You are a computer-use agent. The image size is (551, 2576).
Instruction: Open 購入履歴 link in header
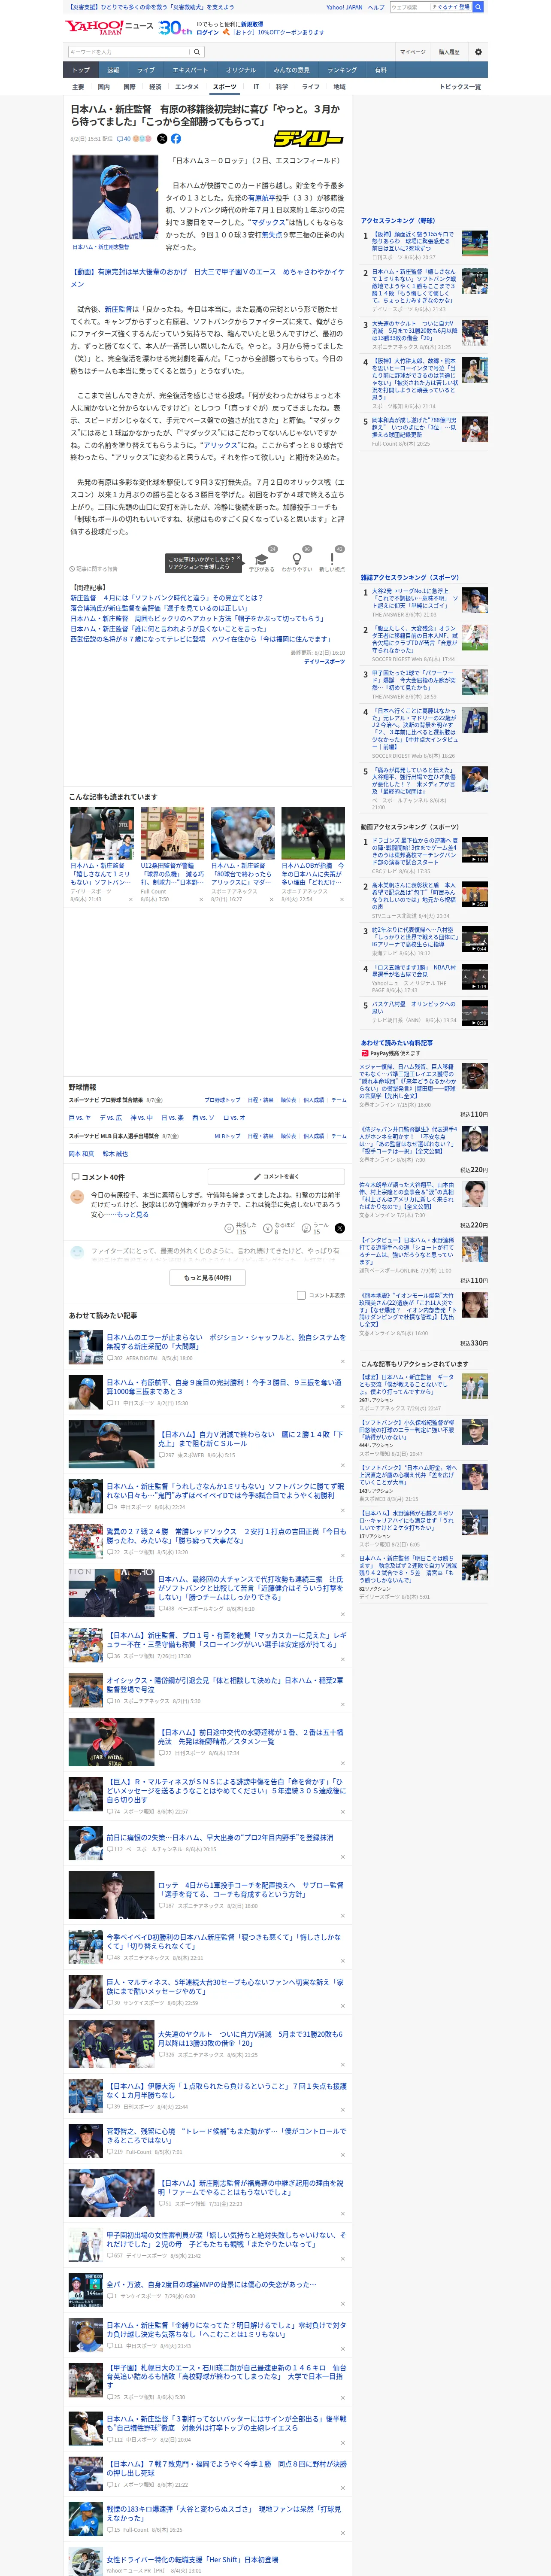click(x=449, y=52)
